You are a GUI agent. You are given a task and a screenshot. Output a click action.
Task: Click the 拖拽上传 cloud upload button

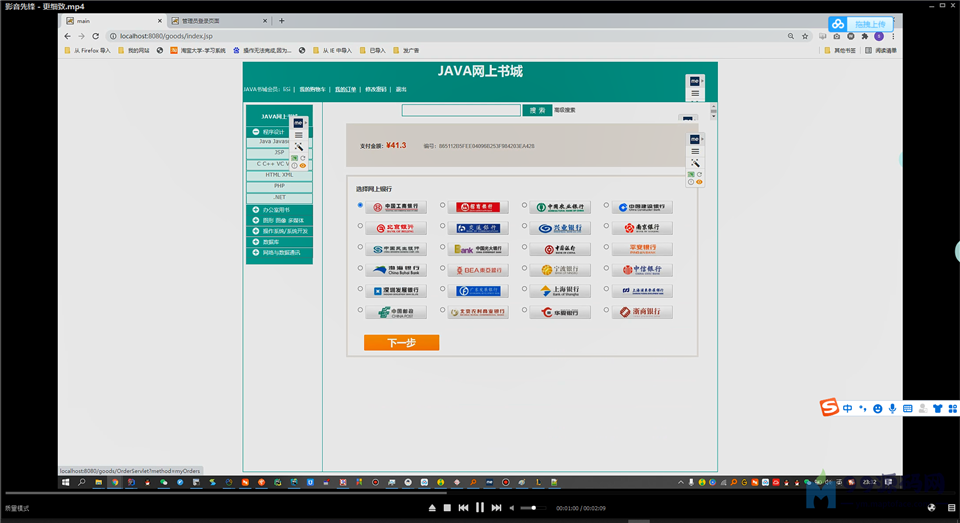click(861, 24)
